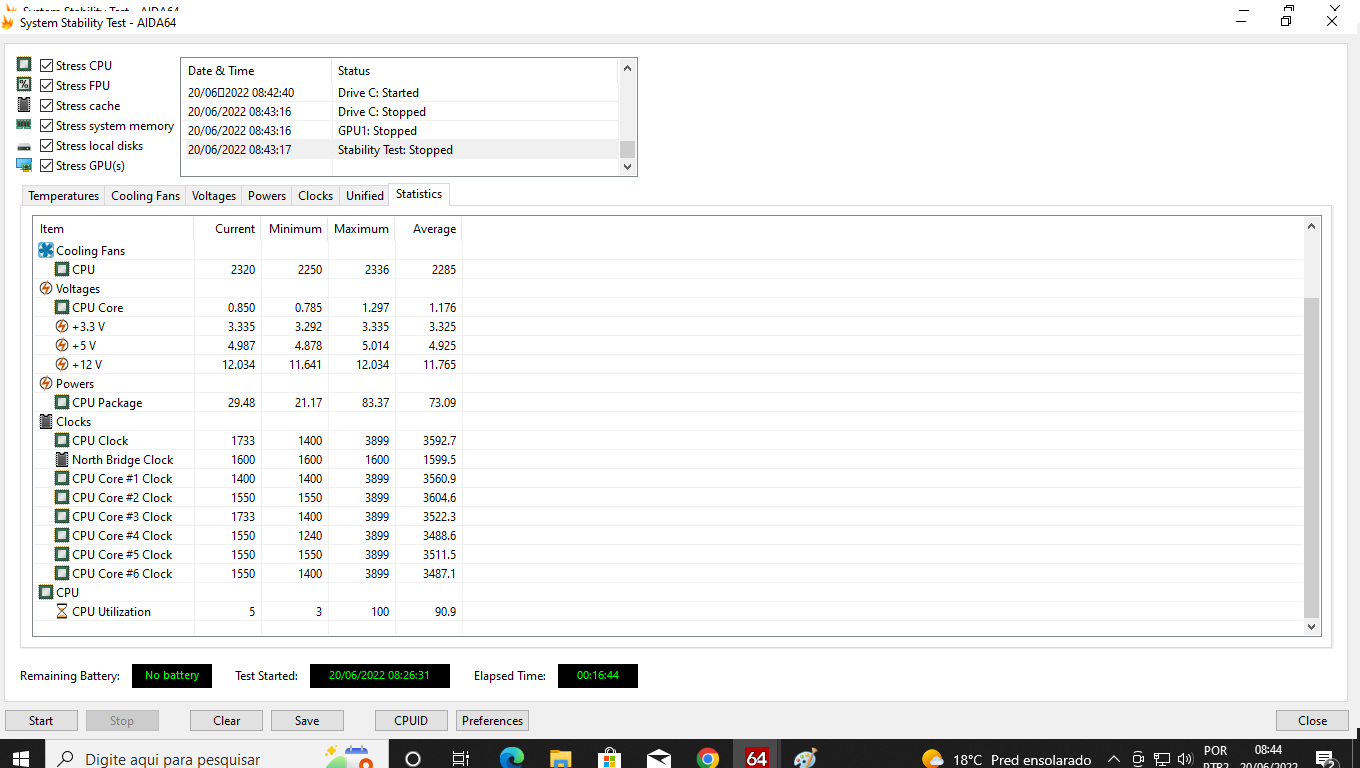Click the lightning icon next to +3.3 V

click(x=62, y=327)
